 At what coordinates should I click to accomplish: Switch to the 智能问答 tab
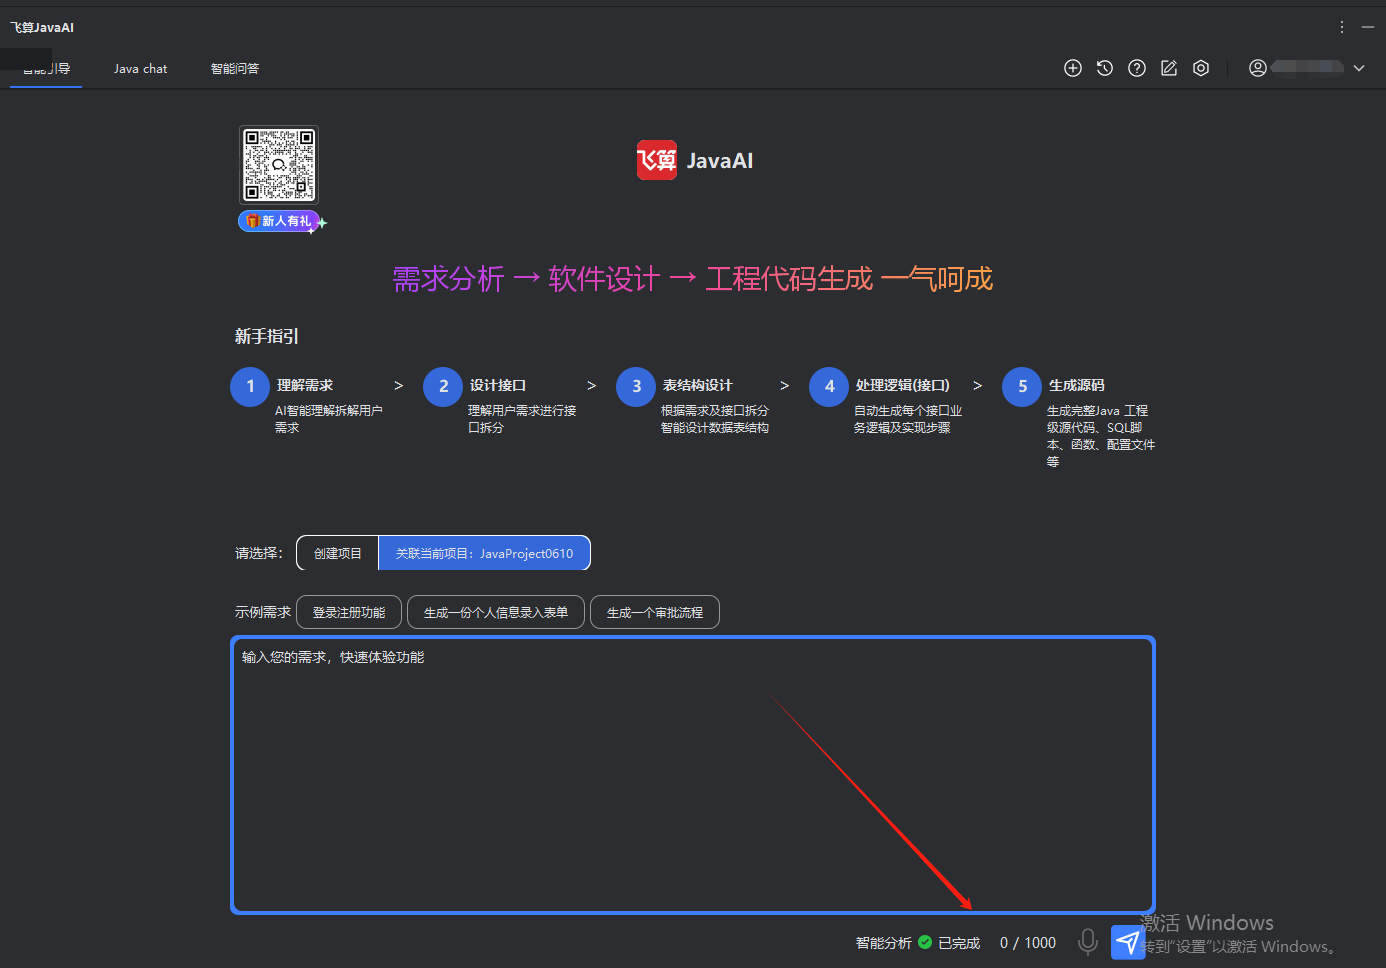235,69
